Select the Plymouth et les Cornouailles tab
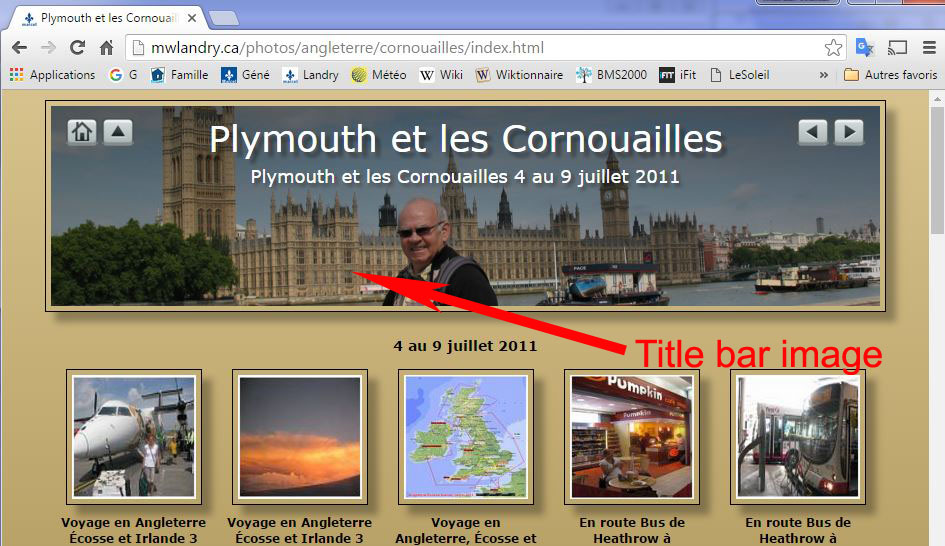 point(105,18)
